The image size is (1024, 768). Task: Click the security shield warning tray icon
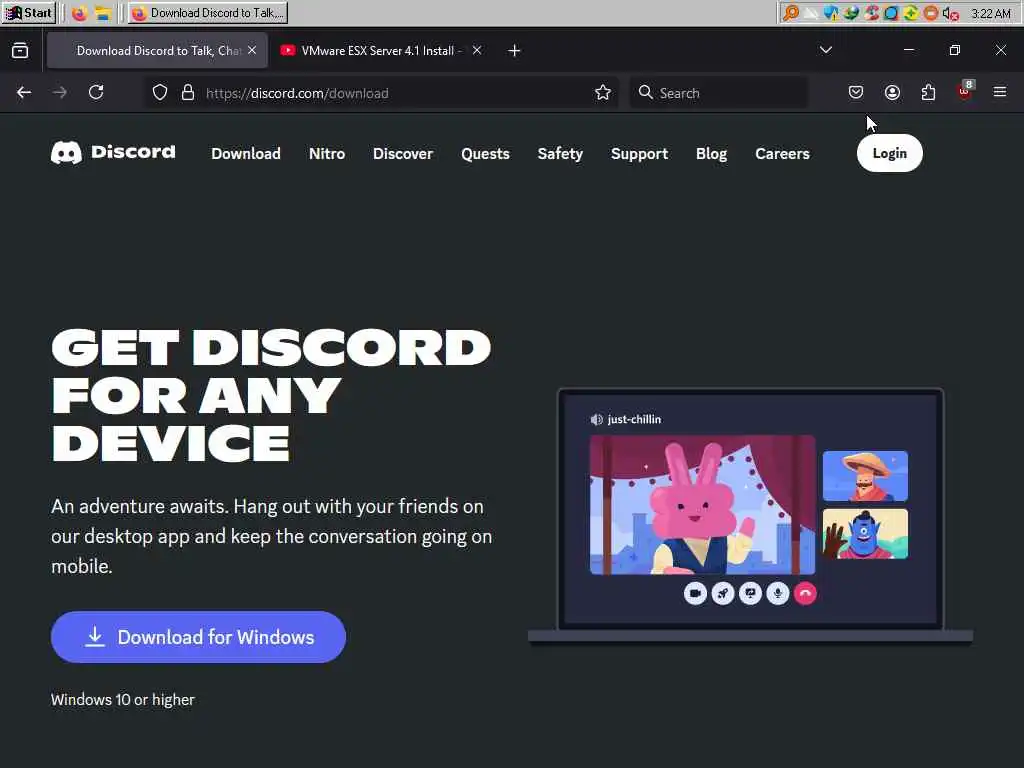click(x=831, y=13)
